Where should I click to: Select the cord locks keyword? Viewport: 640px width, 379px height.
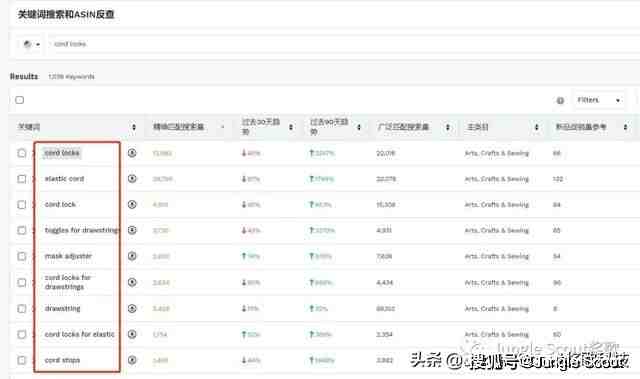(62, 153)
